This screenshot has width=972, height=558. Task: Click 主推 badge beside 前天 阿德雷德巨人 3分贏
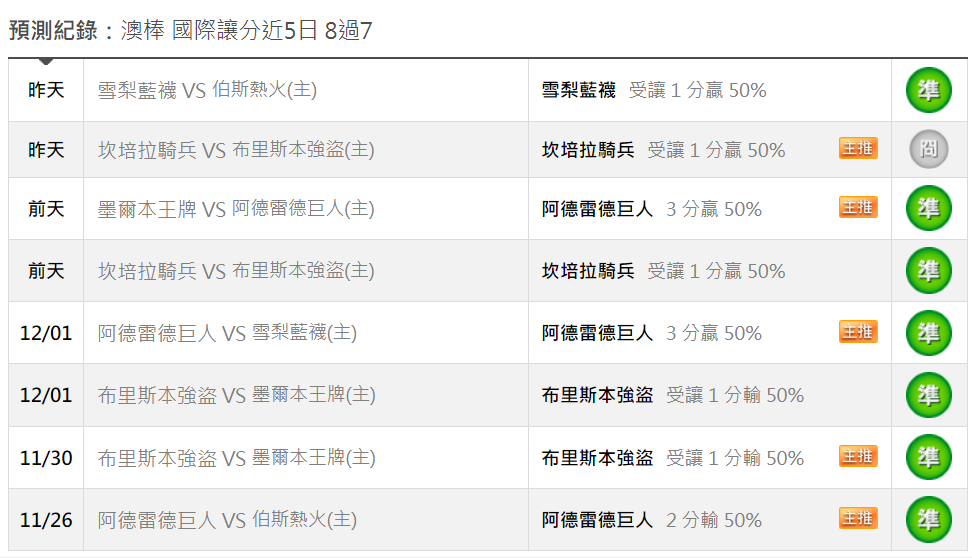pyautogui.click(x=858, y=207)
